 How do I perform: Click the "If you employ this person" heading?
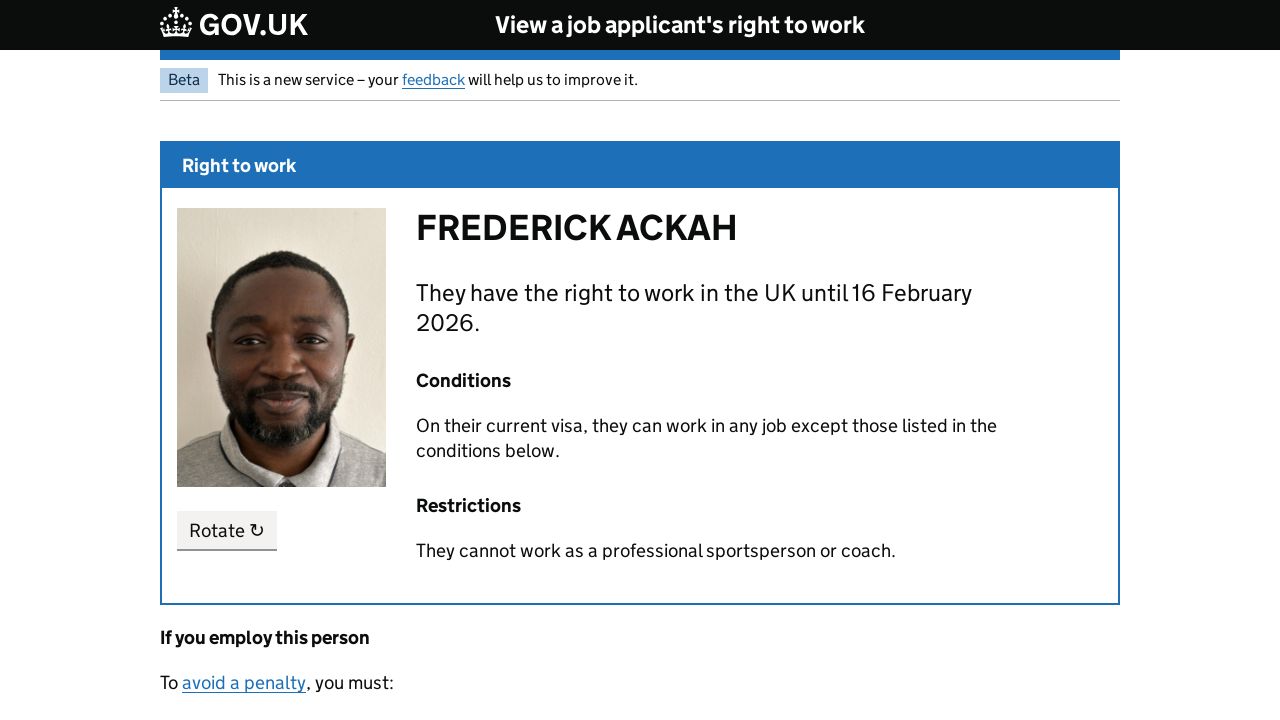[265, 638]
